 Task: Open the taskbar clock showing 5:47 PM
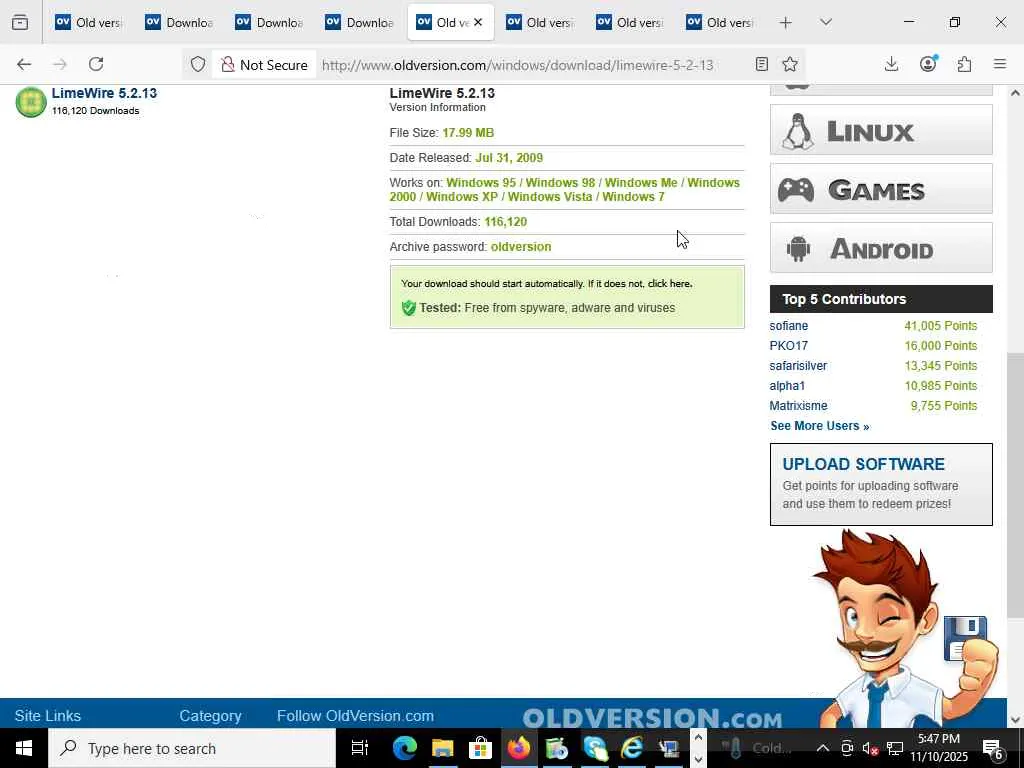(939, 748)
